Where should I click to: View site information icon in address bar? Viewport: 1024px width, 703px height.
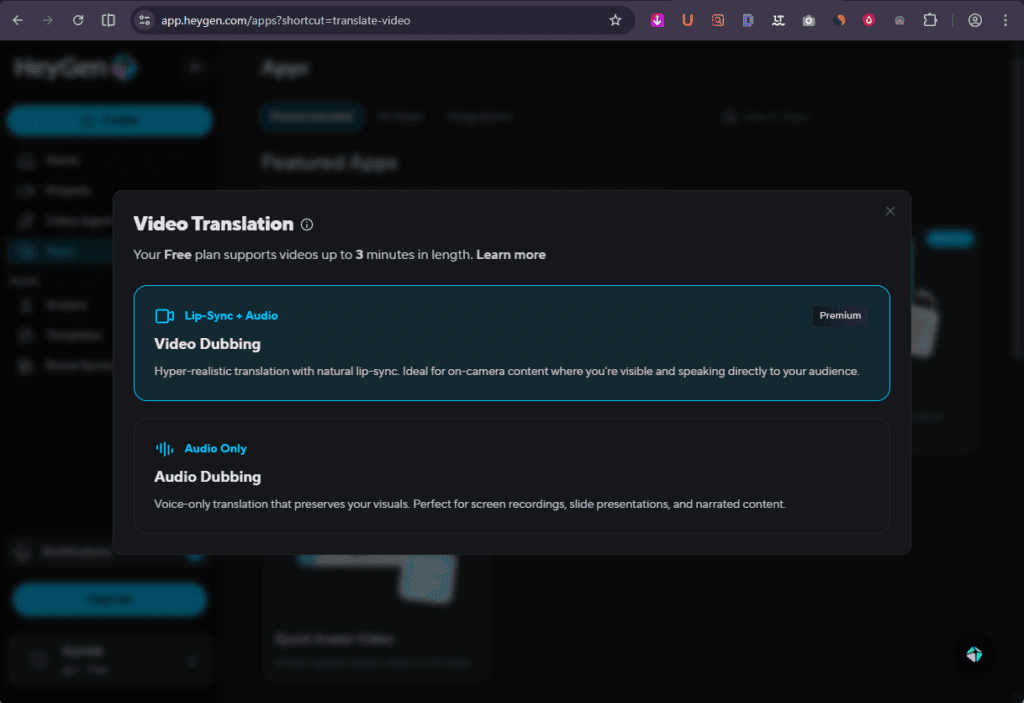145,20
